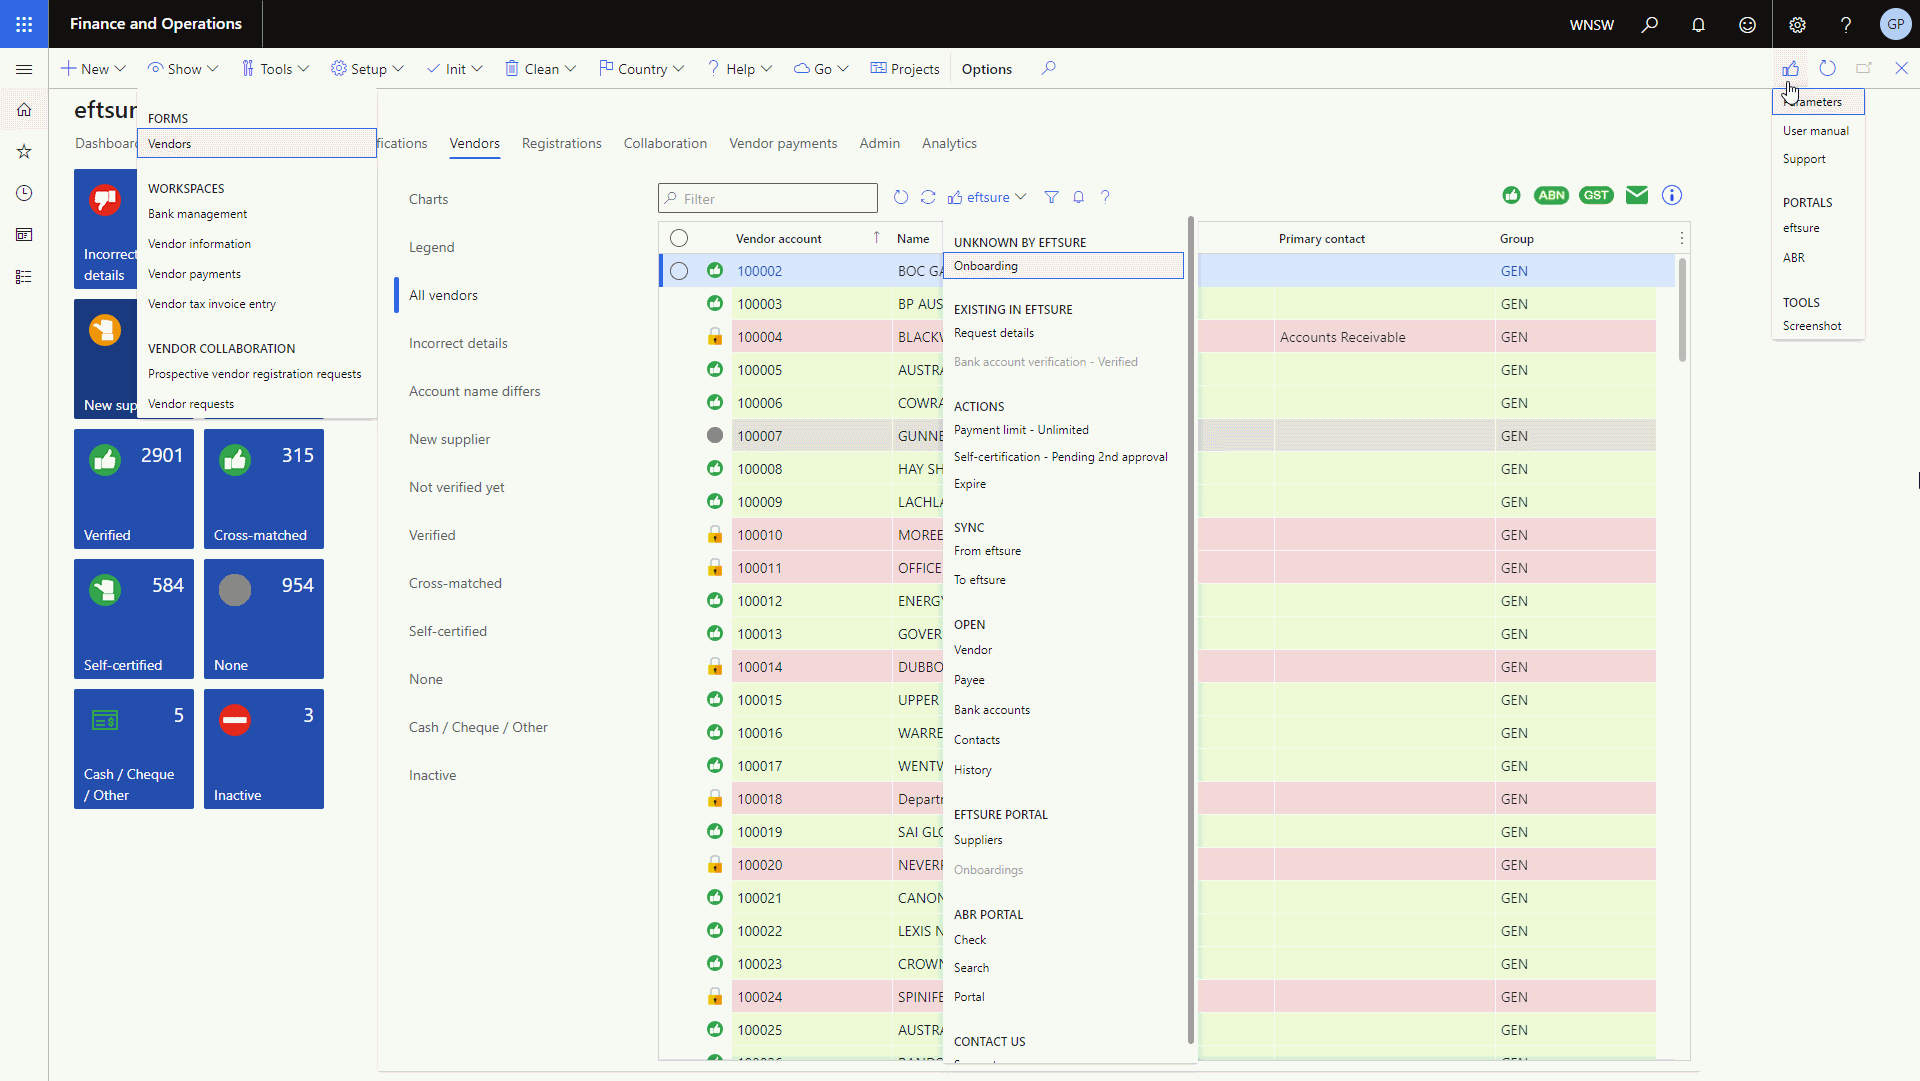Select Onboarding in the eftsure menu
Image resolution: width=1920 pixels, height=1081 pixels.
pos(1064,266)
